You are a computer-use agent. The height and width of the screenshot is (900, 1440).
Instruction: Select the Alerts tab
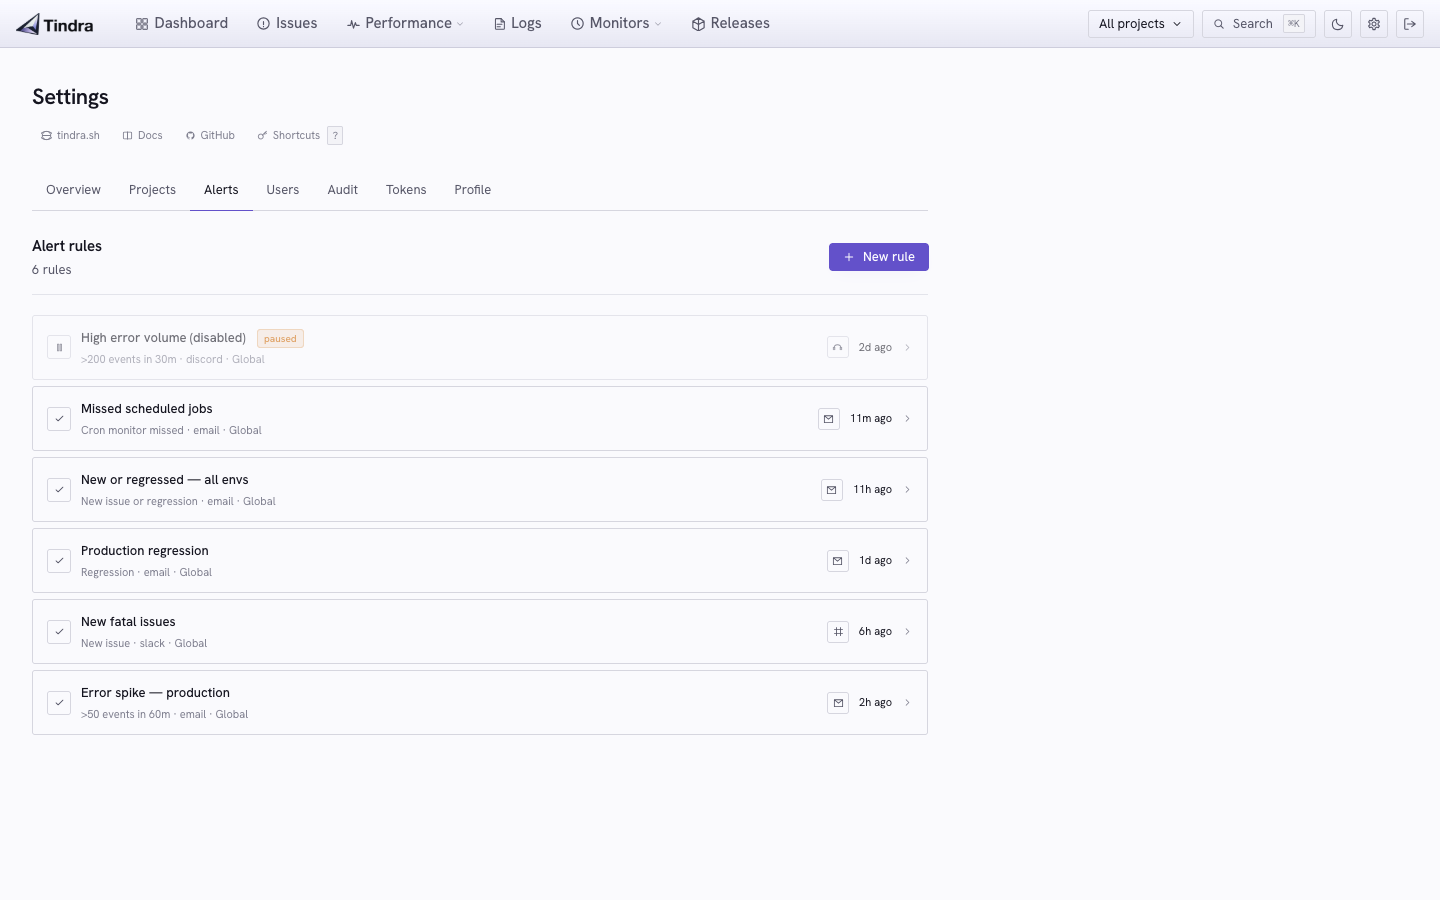point(221,190)
